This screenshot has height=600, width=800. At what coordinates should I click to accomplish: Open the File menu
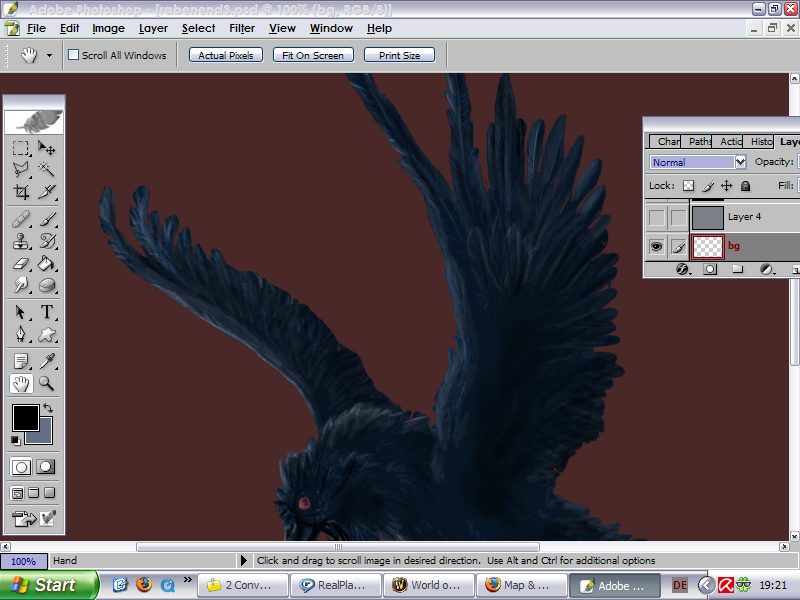36,29
